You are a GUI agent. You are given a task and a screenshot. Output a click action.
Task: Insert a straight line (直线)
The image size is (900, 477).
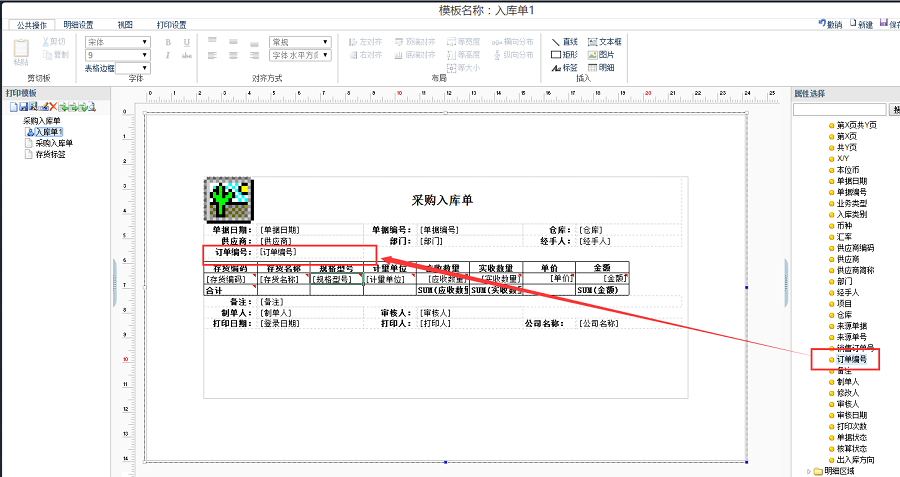(564, 42)
